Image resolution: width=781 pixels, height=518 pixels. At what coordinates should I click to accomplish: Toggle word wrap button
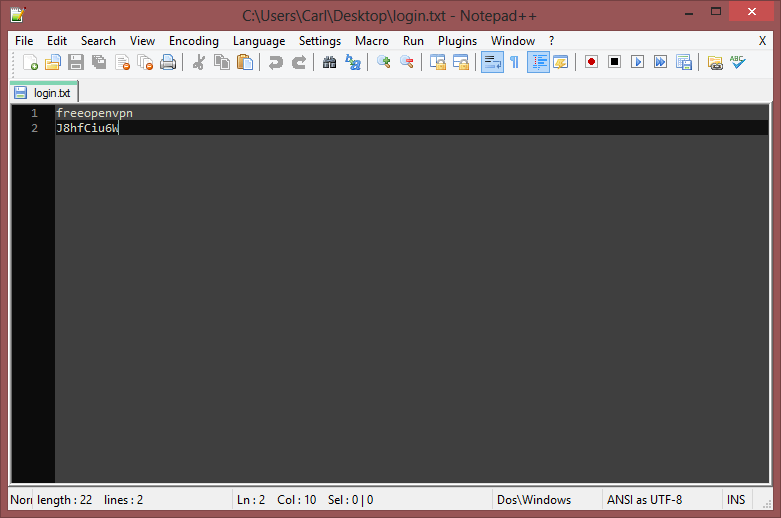click(492, 62)
